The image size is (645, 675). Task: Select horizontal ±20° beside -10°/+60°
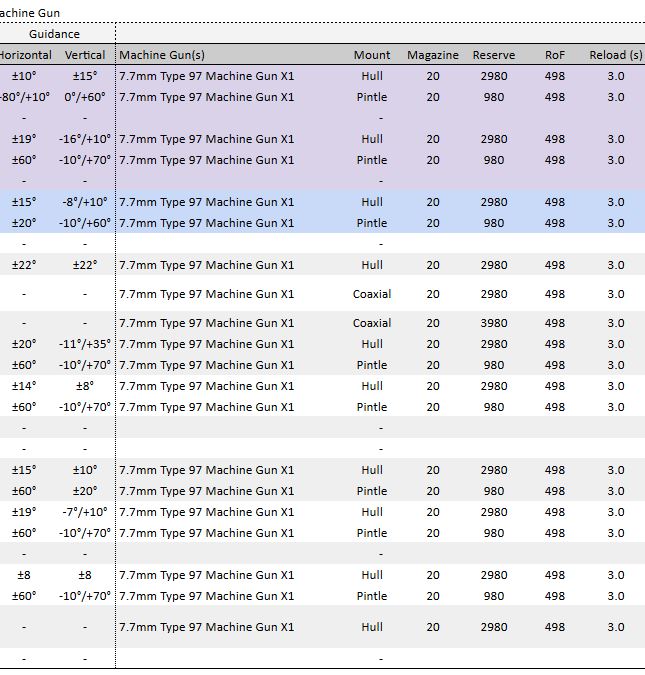coord(24,223)
